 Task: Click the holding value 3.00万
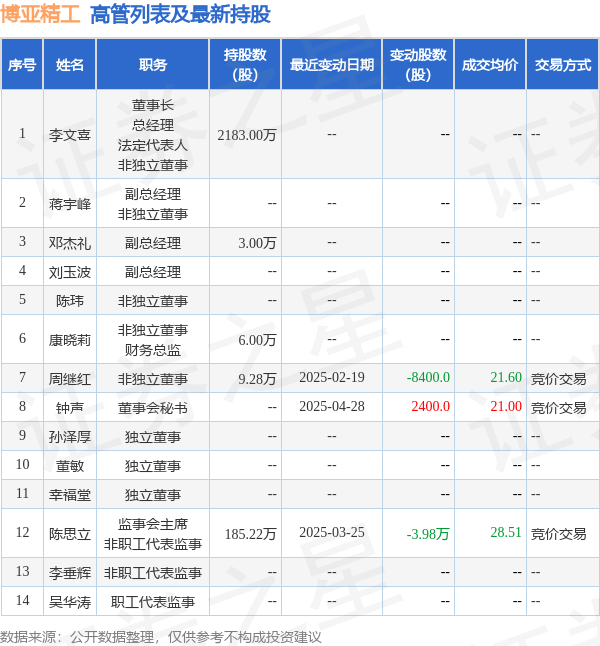[x=257, y=243]
